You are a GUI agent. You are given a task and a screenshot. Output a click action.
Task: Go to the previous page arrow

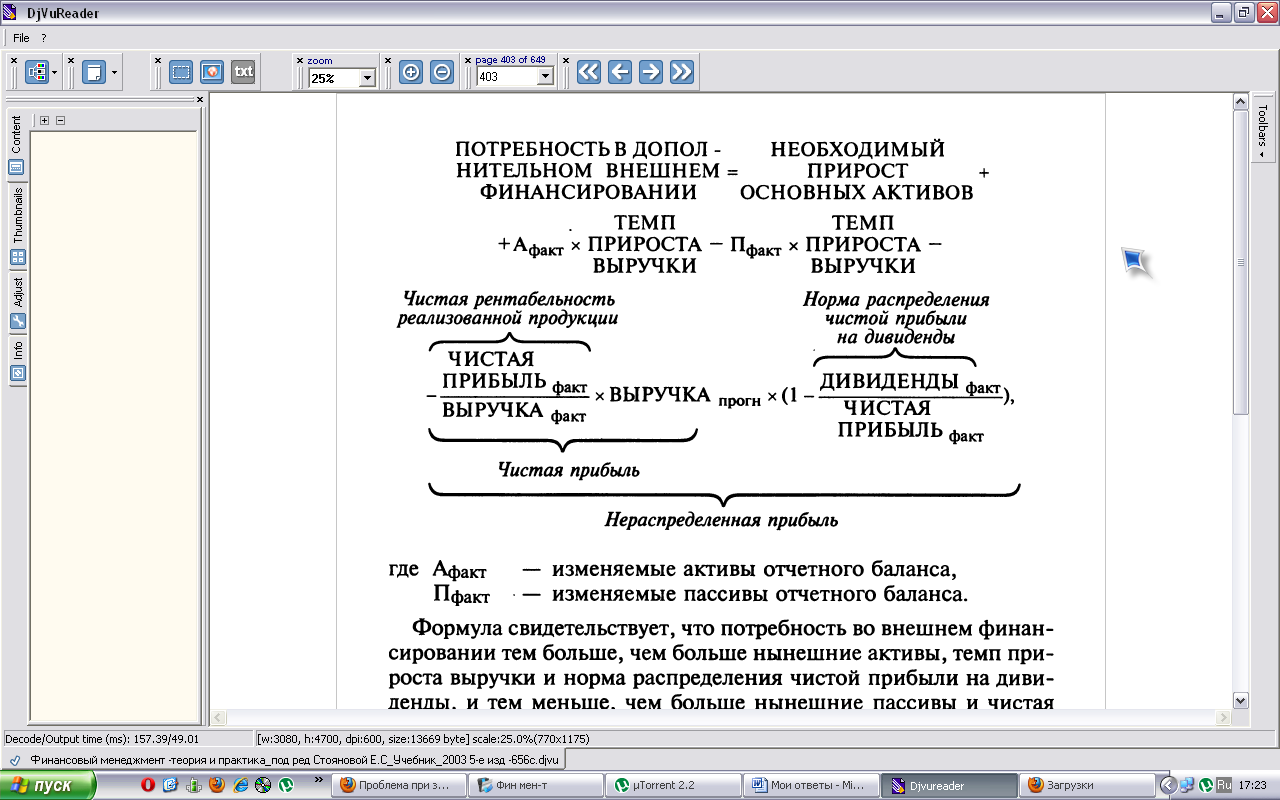pyautogui.click(x=620, y=72)
